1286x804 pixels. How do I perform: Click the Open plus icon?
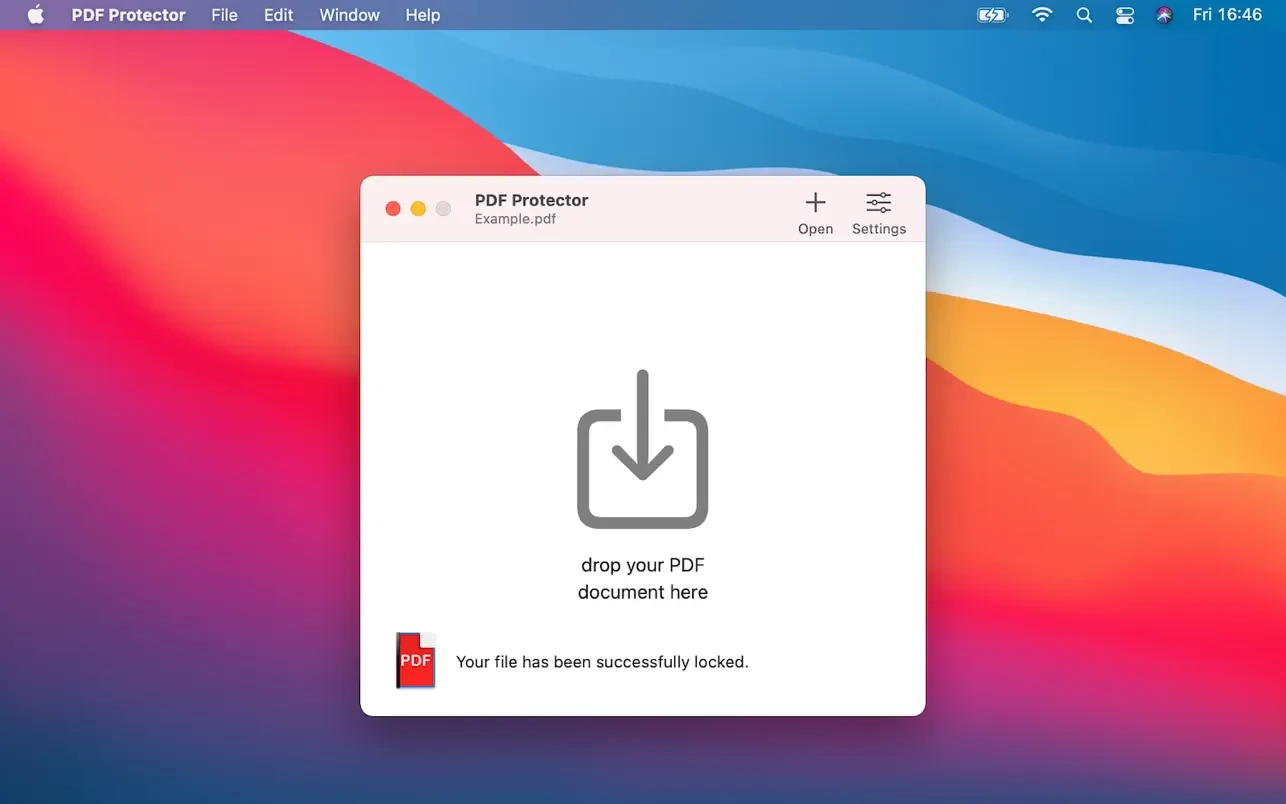815,204
